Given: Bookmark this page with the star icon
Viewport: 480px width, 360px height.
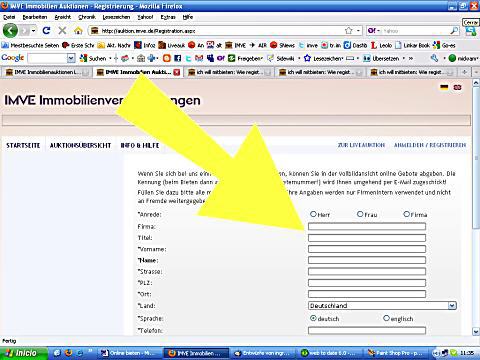Looking at the screenshot, I should tap(349, 31).
